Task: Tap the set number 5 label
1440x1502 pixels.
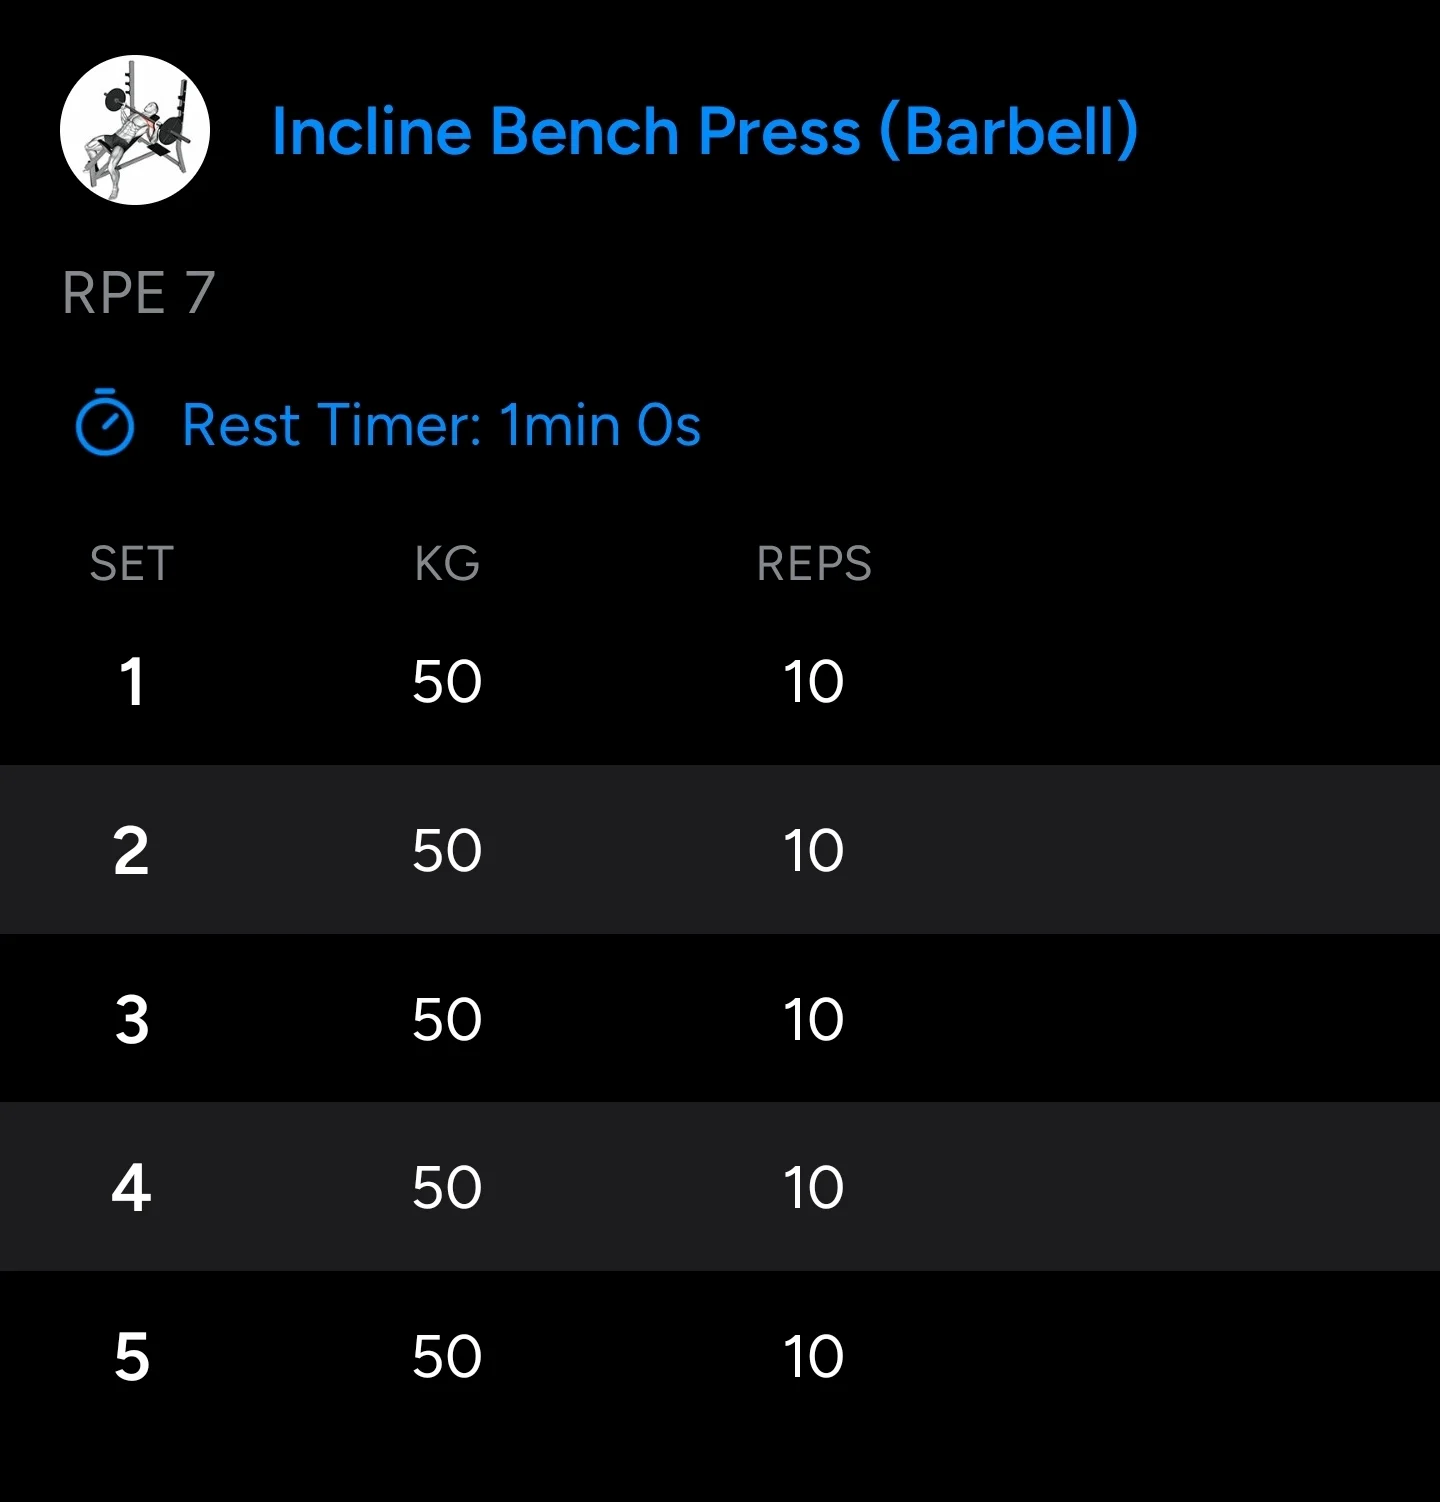Action: (131, 1357)
